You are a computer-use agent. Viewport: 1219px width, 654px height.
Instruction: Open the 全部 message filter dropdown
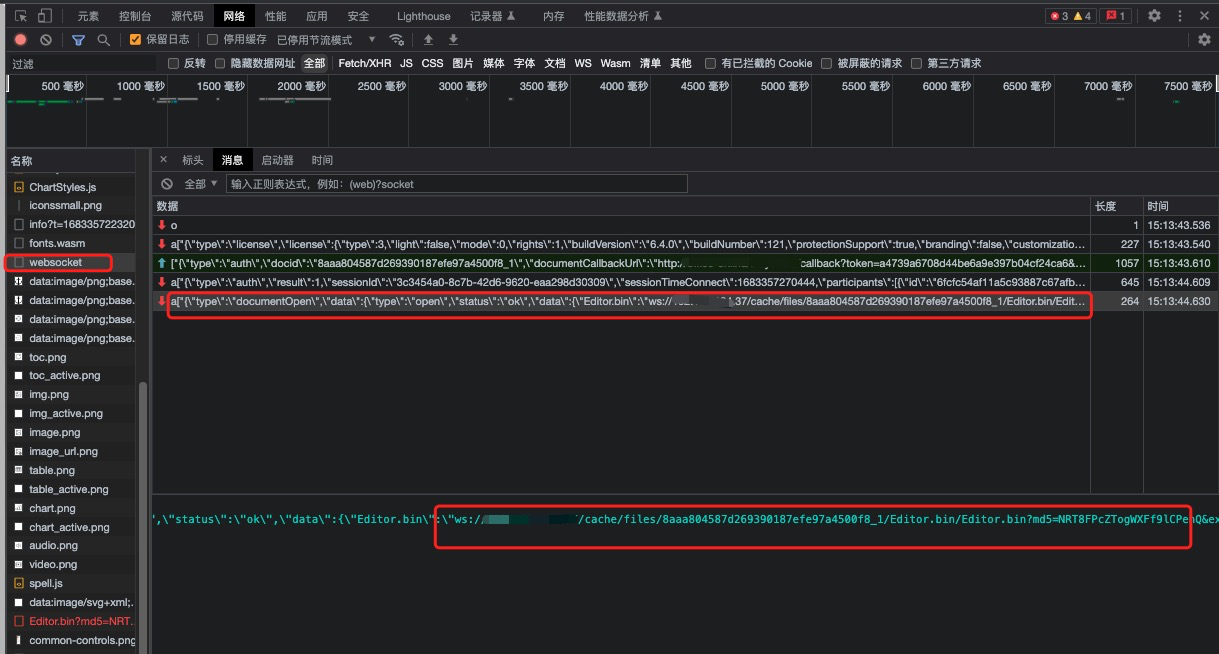pos(196,183)
